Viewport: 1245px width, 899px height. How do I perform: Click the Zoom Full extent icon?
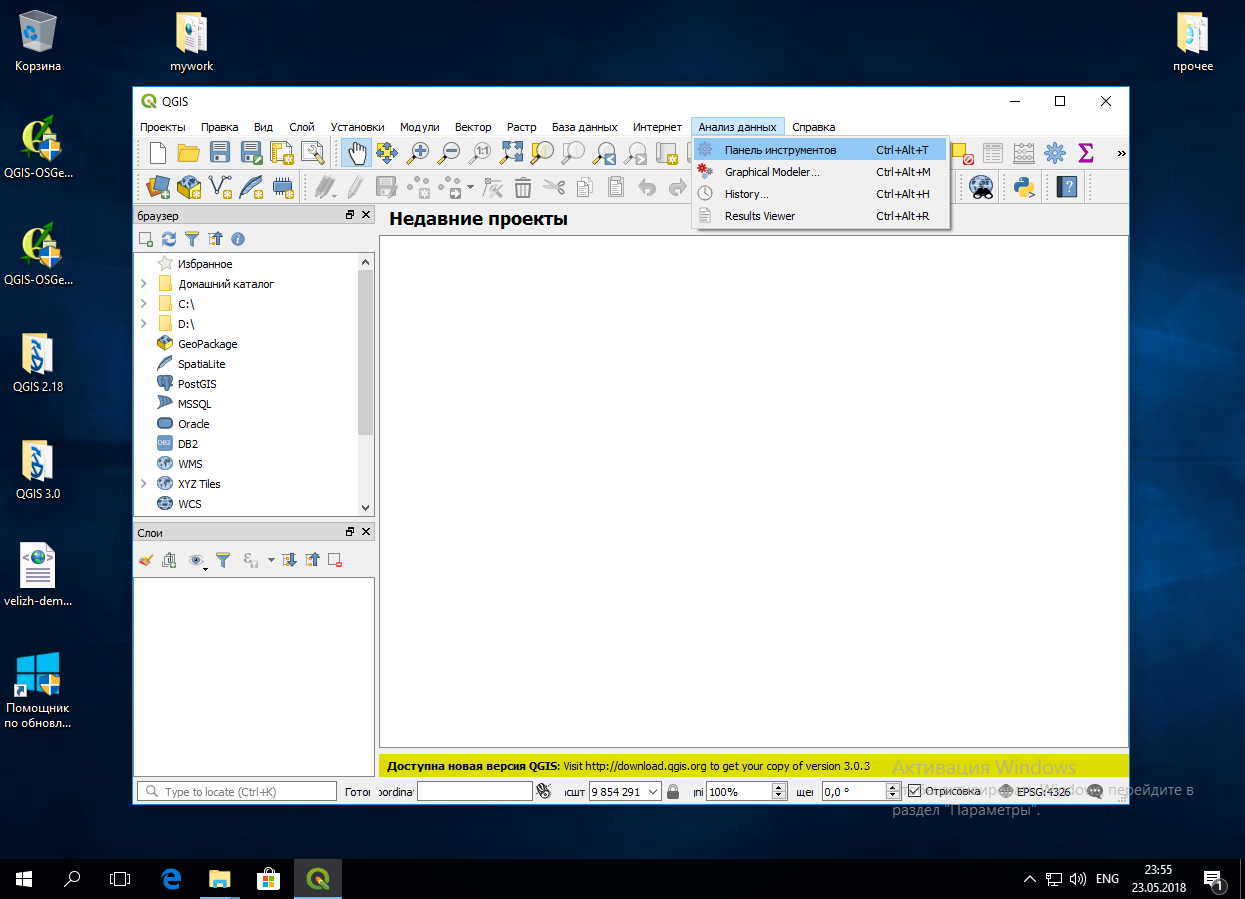point(512,153)
